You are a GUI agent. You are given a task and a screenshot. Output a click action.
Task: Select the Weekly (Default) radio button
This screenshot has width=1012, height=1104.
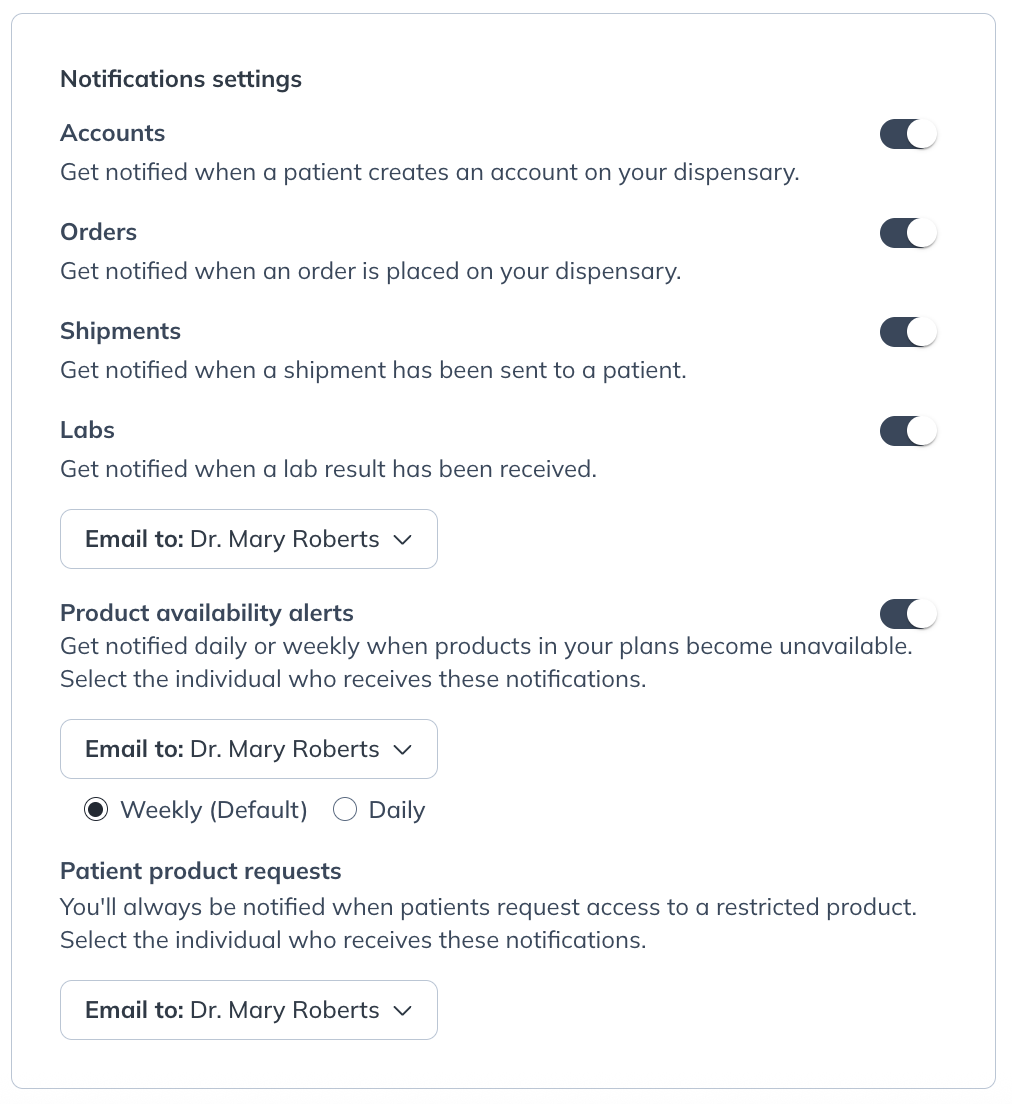pos(96,810)
